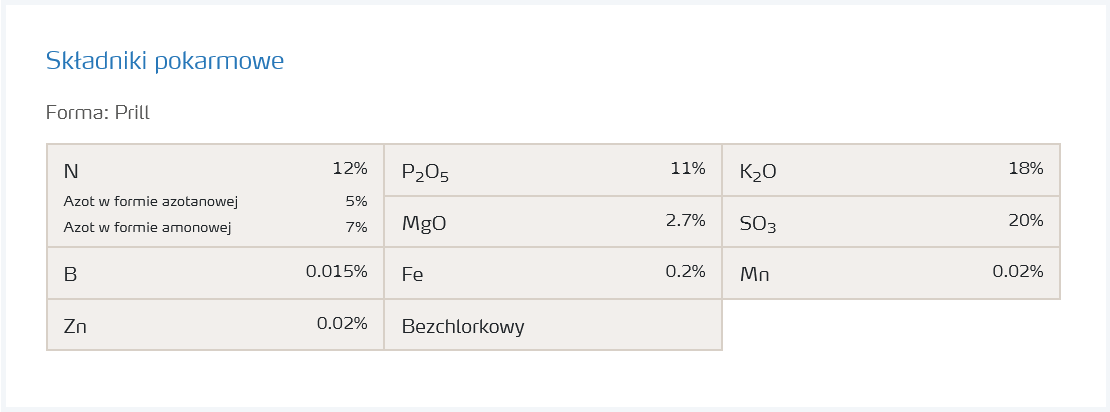1110x412 pixels.
Task: Click the Składniki pokarmowe heading
Action: coord(165,61)
